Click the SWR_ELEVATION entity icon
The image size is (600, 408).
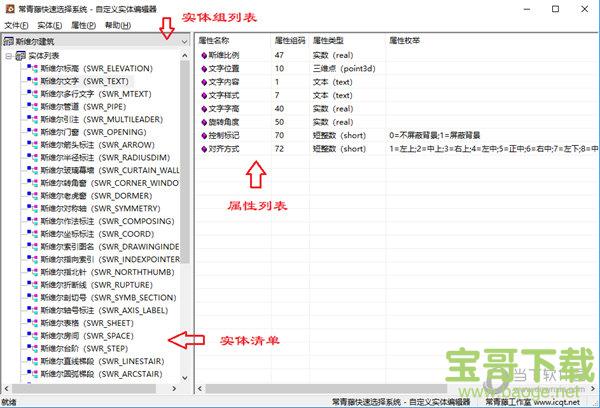pos(32,69)
